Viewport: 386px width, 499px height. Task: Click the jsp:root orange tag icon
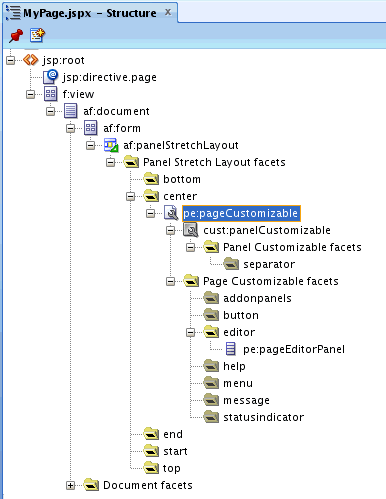[31, 60]
